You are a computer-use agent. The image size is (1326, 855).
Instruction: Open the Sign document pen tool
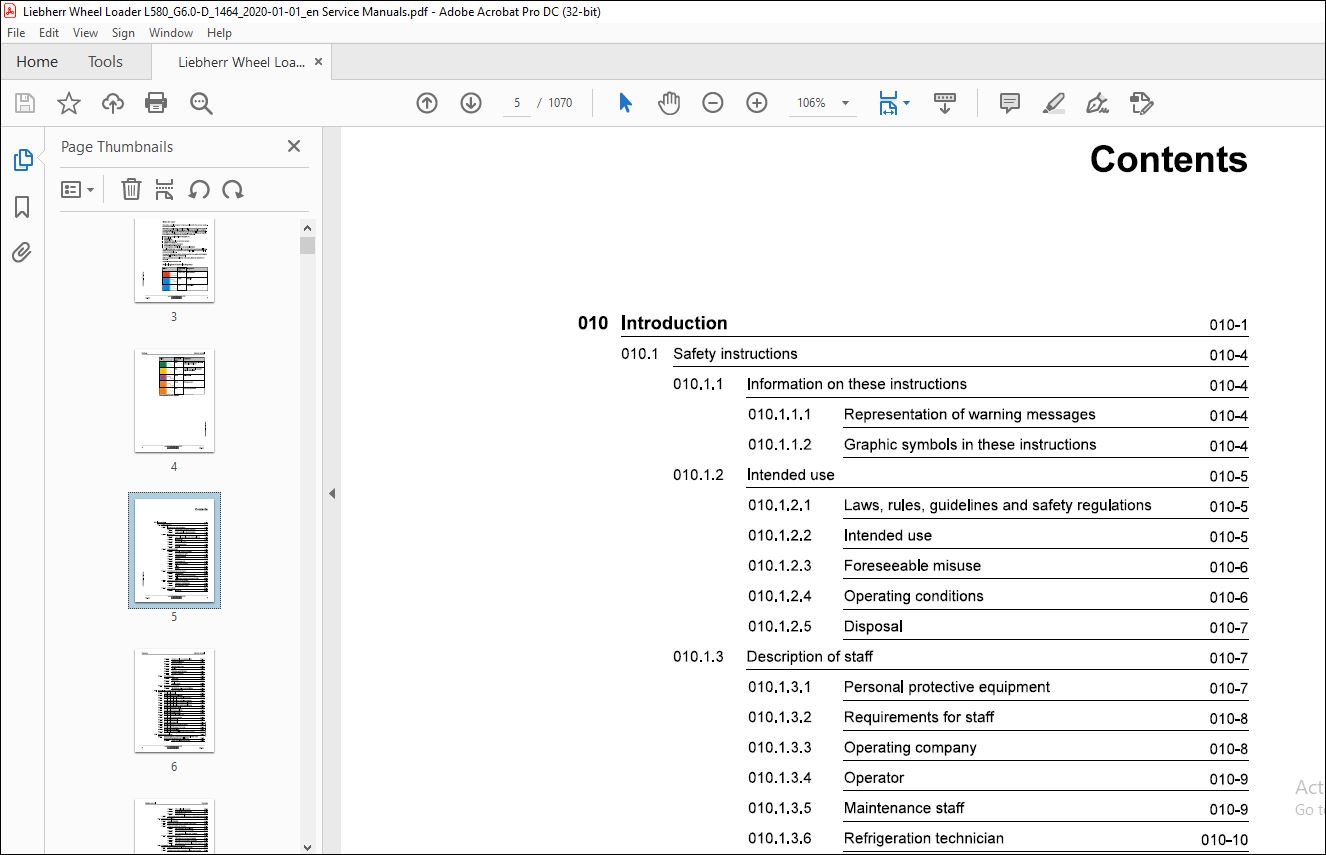(1097, 103)
